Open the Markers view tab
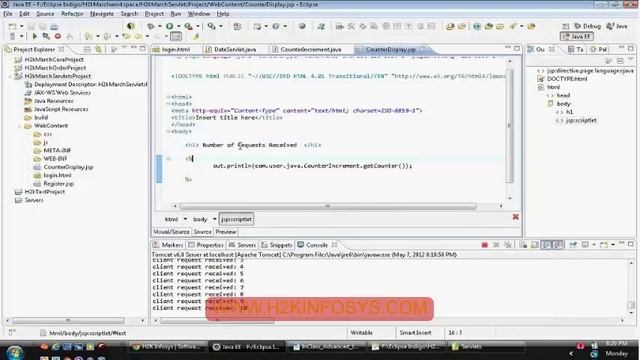Viewport: 640px width, 360px height. pos(168,245)
